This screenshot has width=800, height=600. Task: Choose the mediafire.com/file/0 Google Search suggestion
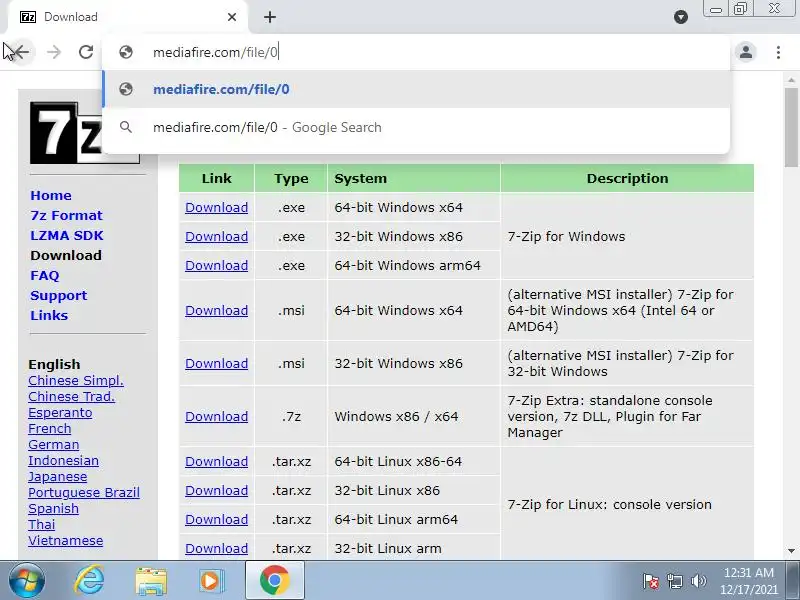[x=416, y=128]
